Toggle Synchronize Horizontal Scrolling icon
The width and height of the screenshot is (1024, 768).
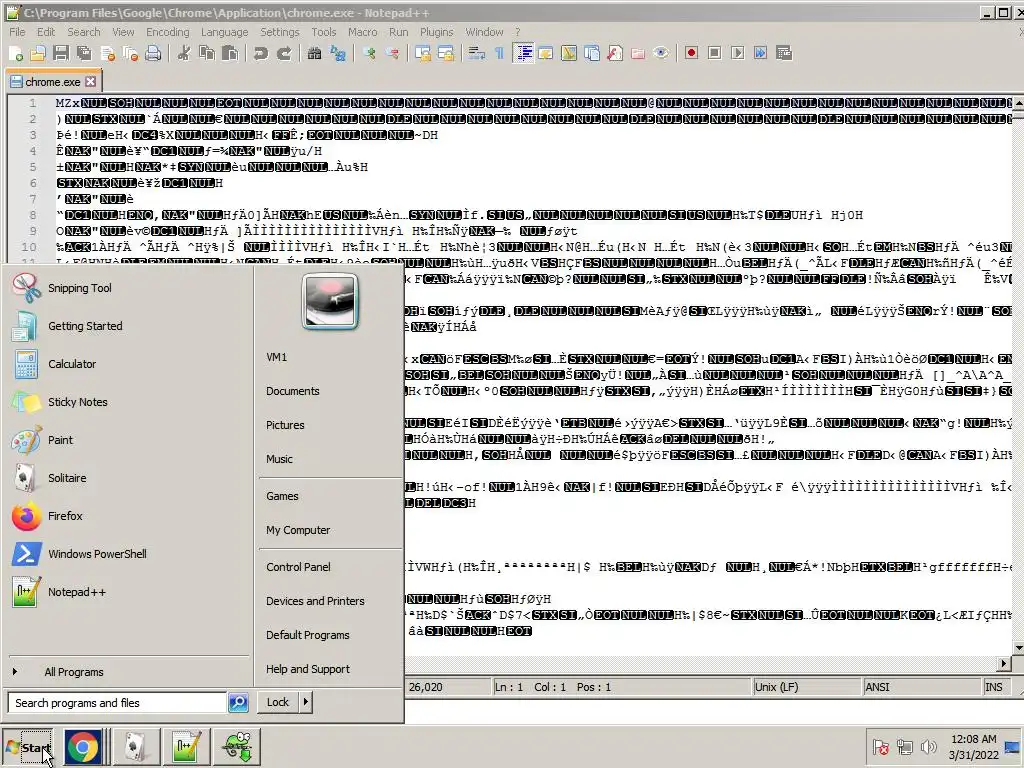[x=445, y=54]
